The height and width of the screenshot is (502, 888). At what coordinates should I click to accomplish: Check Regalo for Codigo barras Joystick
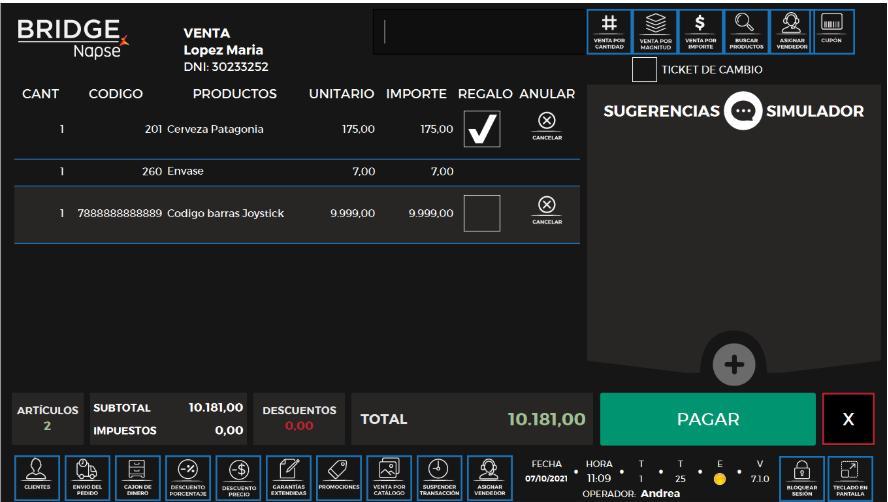482,213
